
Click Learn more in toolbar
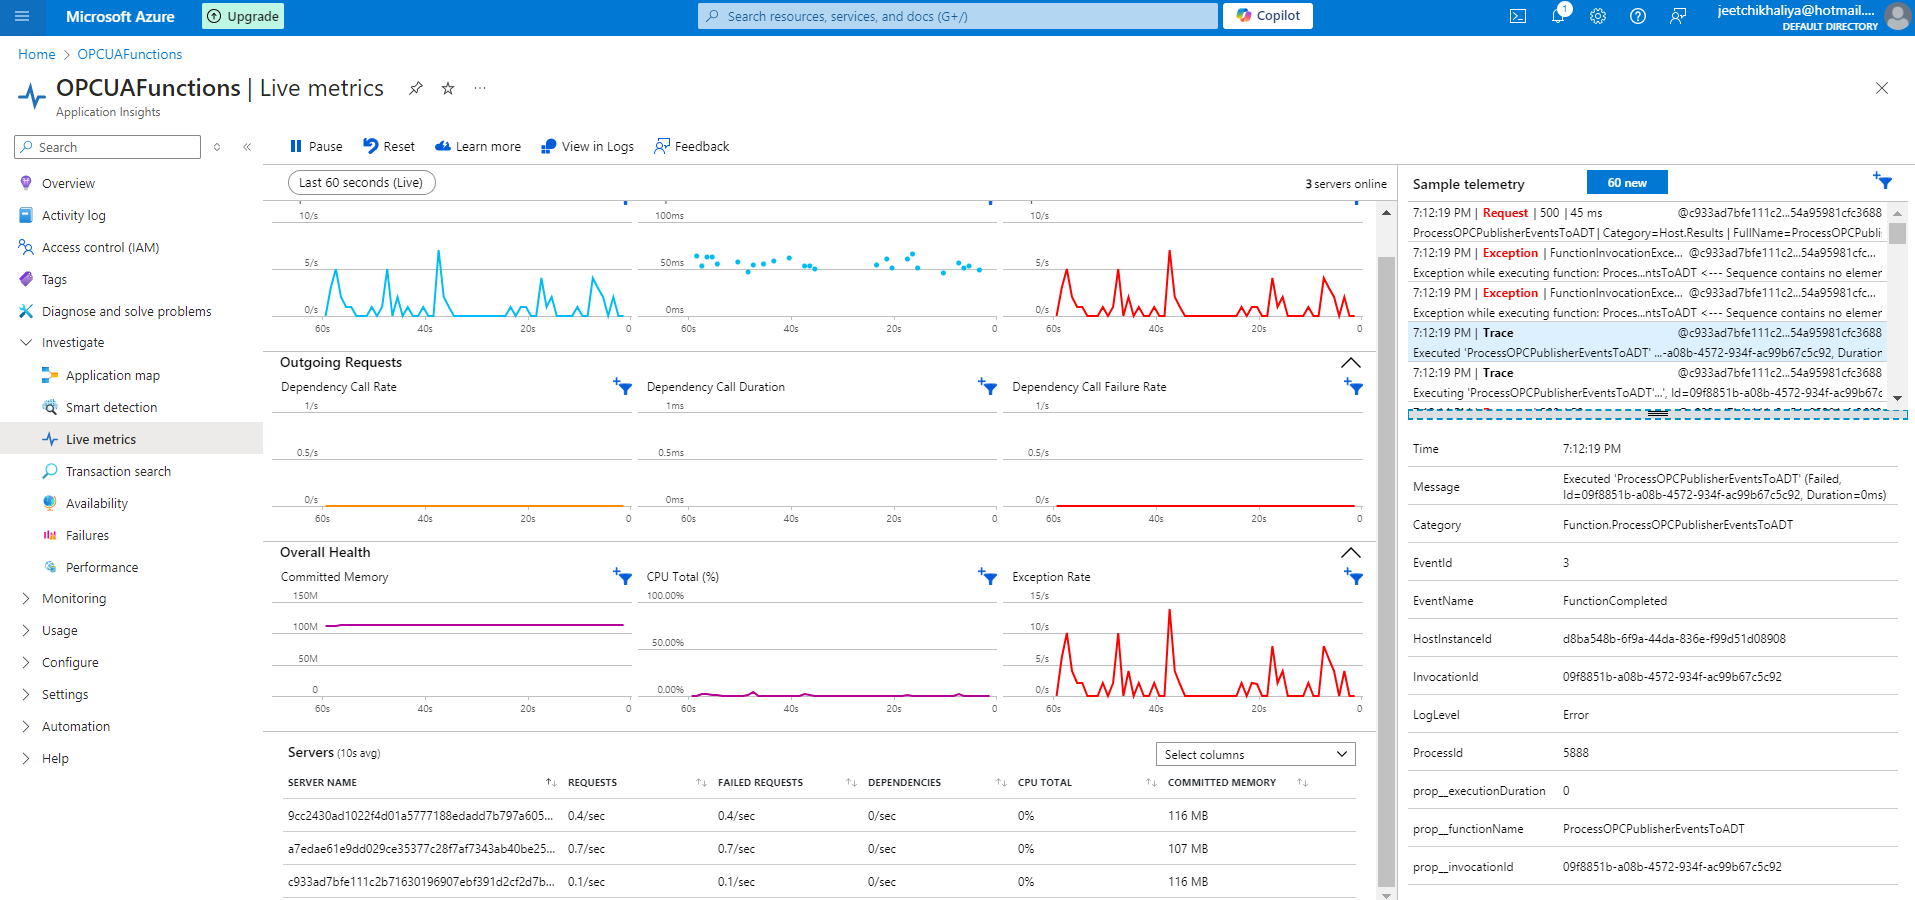coord(478,146)
